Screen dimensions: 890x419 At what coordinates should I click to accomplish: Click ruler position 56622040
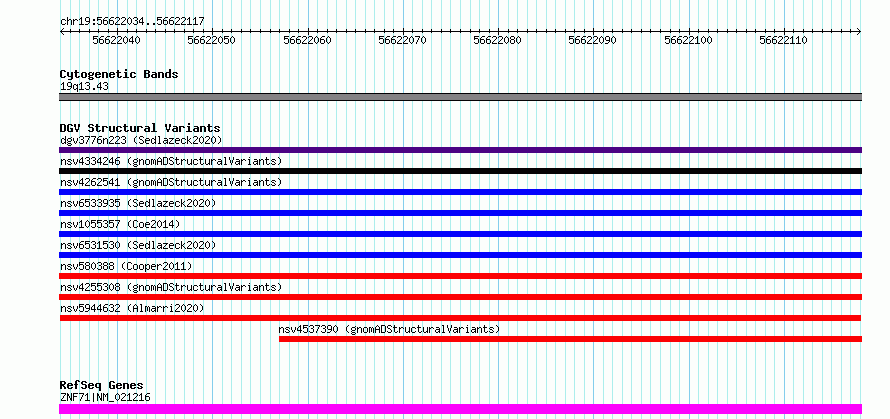(x=116, y=40)
